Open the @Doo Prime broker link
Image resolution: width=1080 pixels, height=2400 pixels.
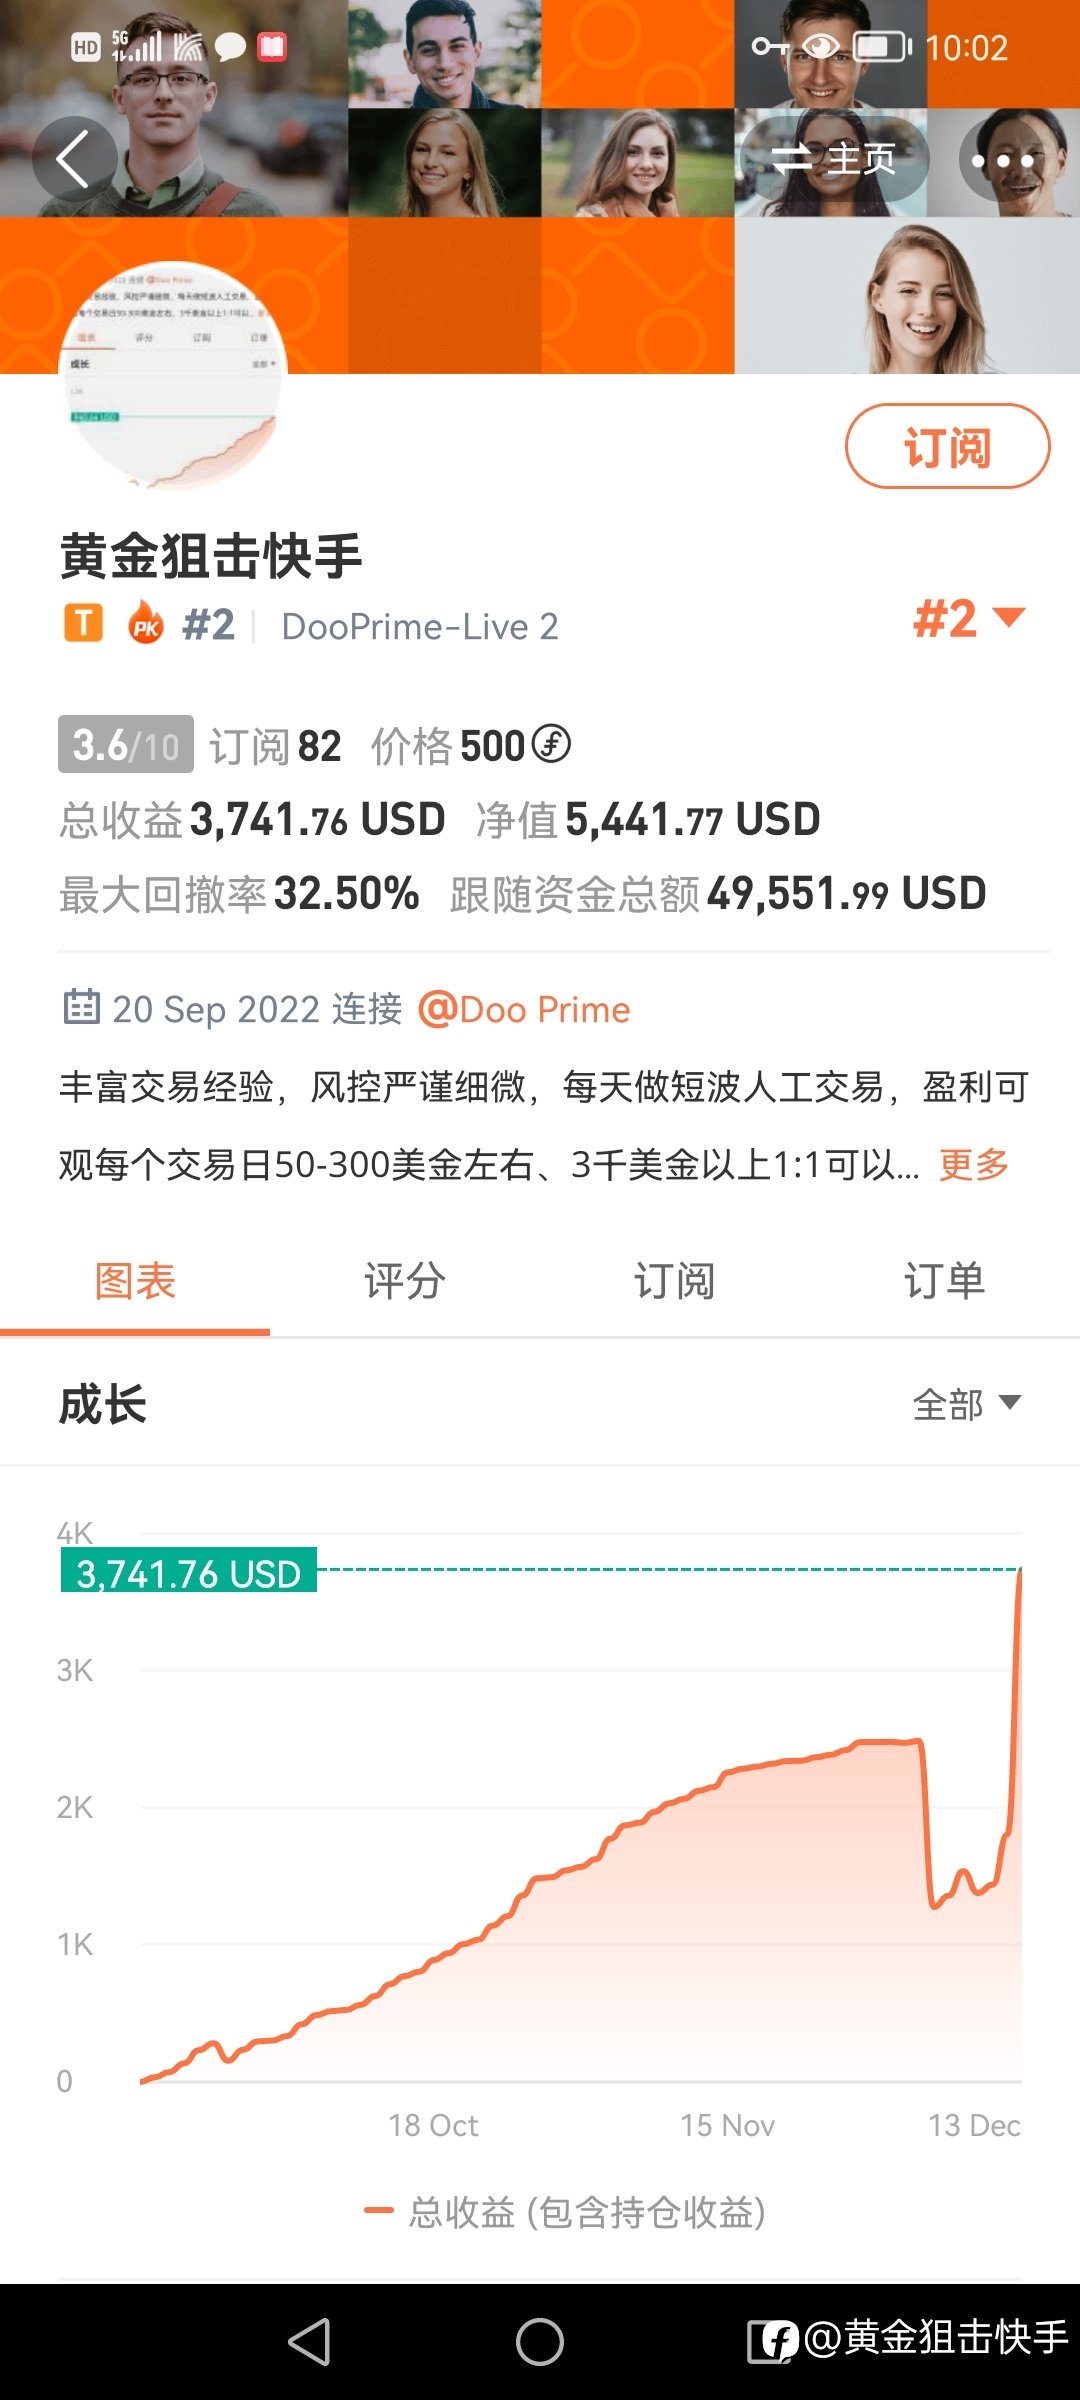524,1009
